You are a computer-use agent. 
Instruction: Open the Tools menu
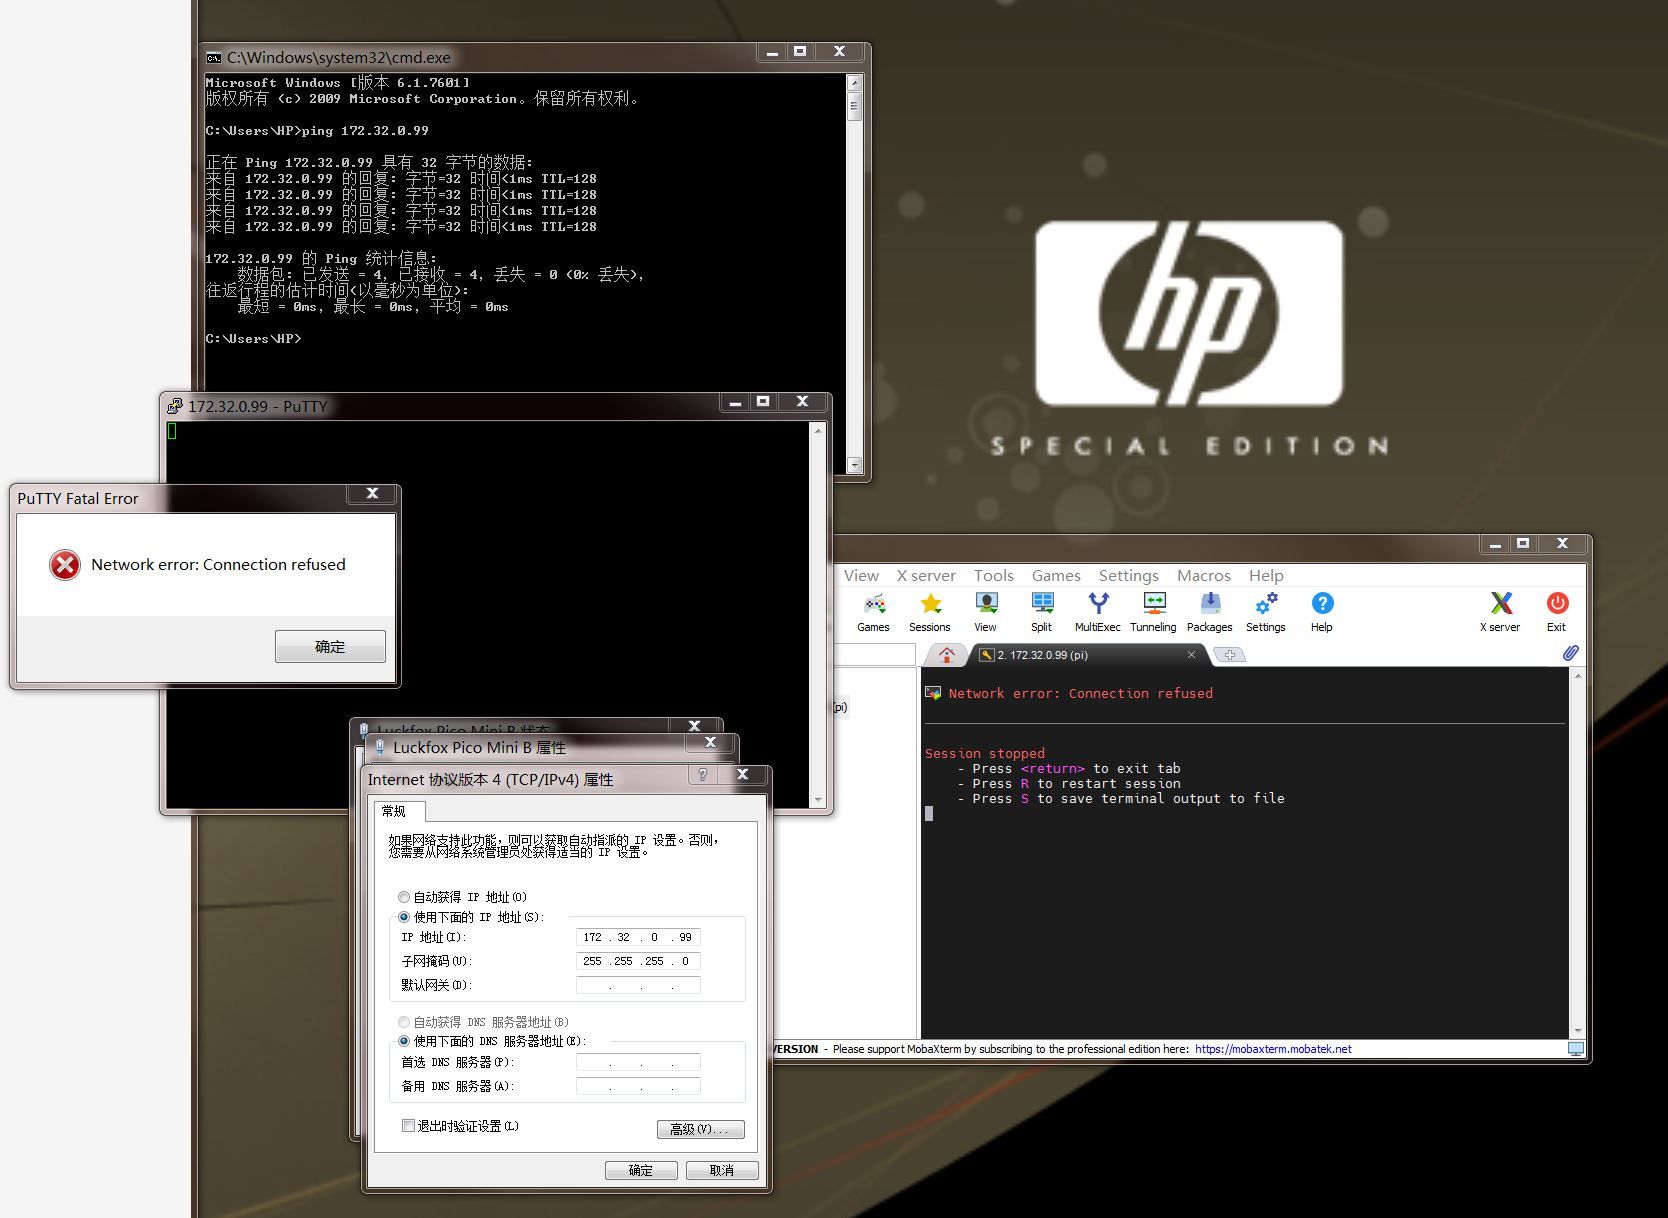994,576
